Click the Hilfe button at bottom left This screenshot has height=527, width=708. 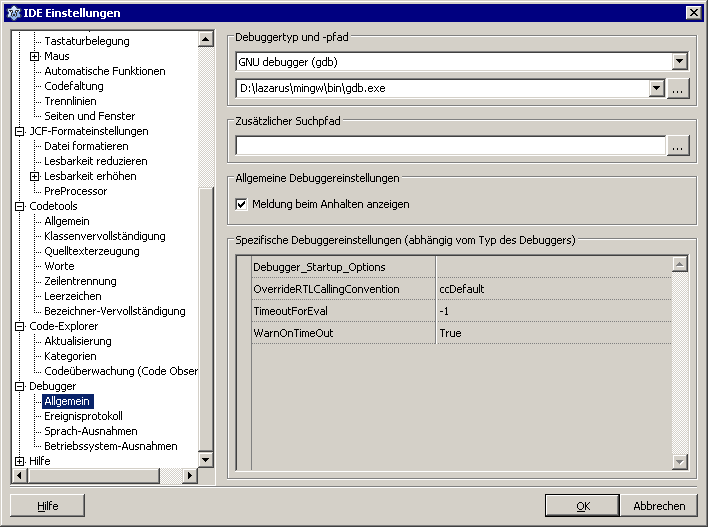[x=48, y=506]
